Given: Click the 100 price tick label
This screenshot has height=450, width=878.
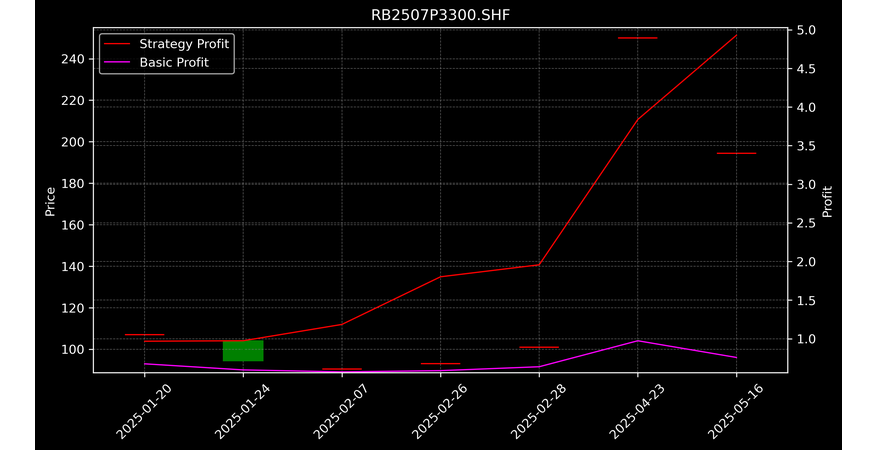Looking at the screenshot, I should pos(73,349).
